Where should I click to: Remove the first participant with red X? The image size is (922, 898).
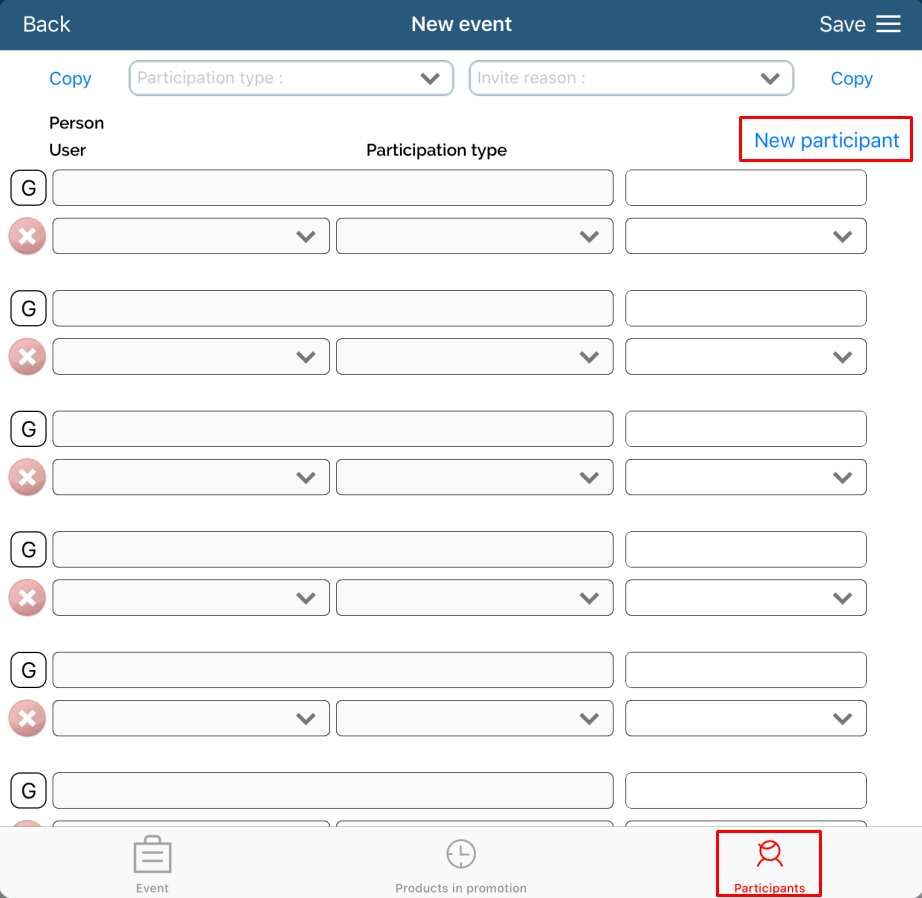pyautogui.click(x=27, y=237)
